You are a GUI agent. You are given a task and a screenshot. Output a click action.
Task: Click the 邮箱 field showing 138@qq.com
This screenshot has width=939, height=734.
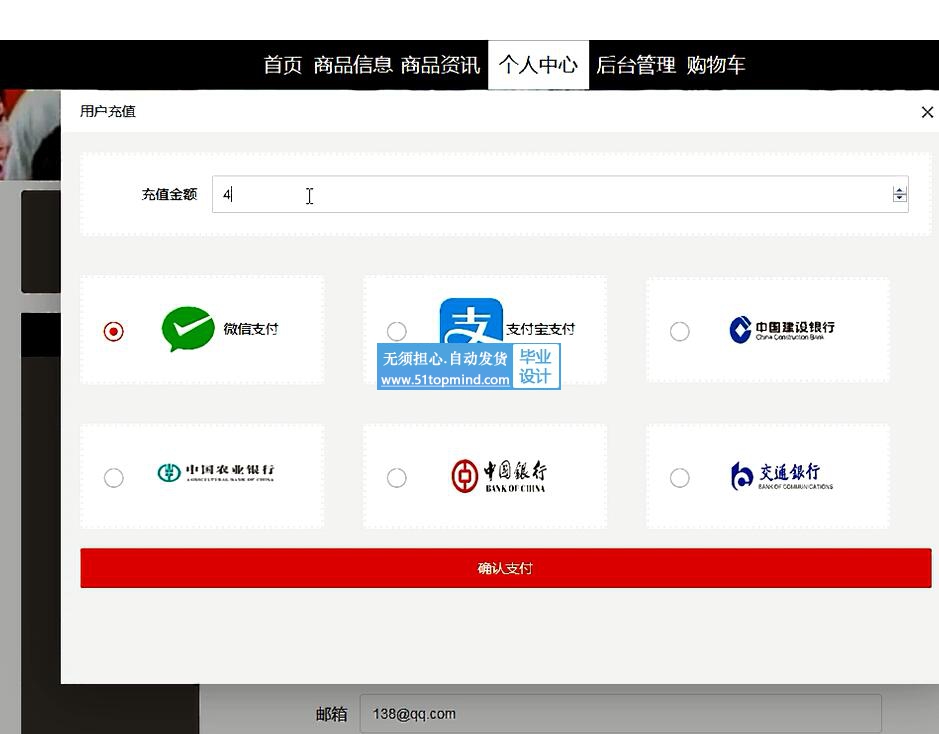pyautogui.click(x=620, y=714)
